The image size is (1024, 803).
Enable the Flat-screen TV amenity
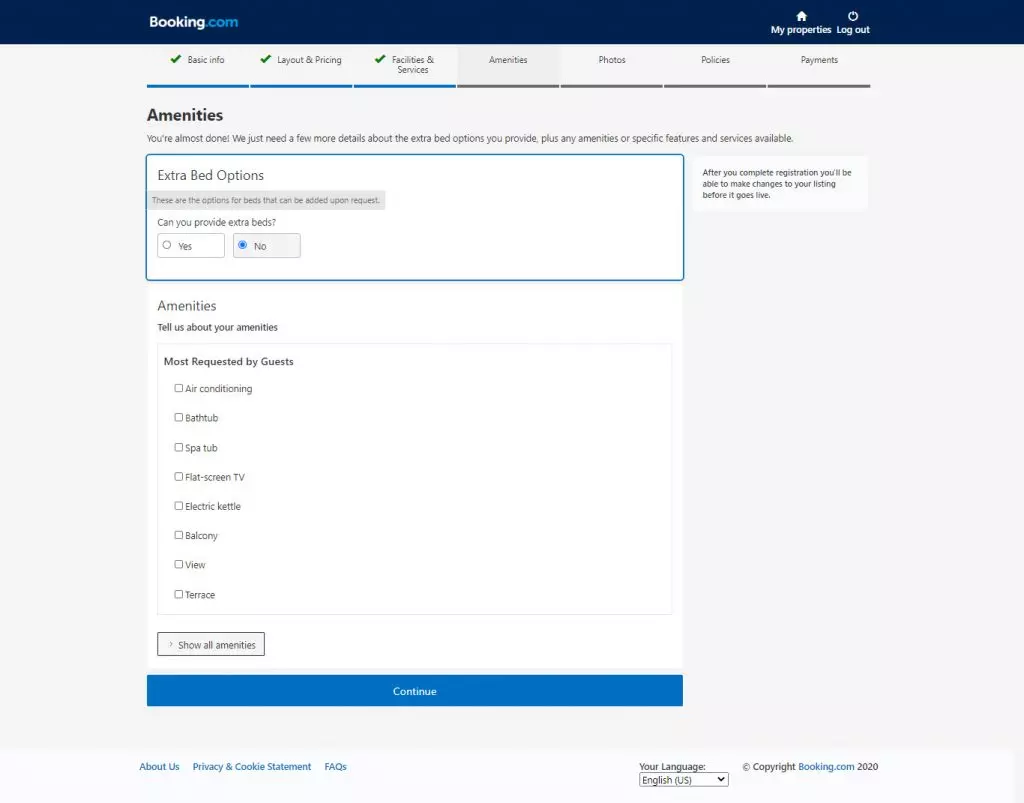coord(178,477)
